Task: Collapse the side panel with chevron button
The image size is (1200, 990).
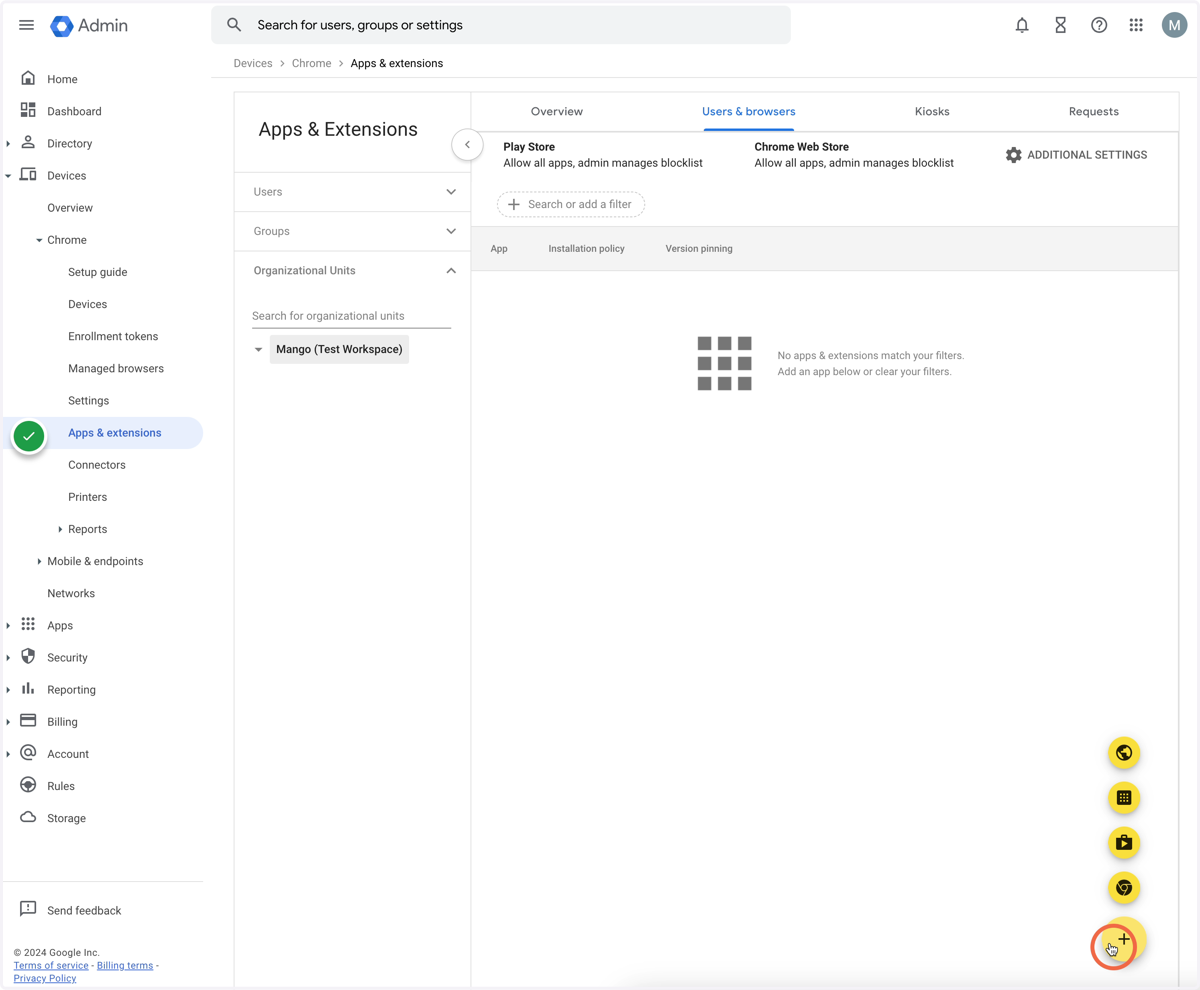Action: (x=467, y=145)
